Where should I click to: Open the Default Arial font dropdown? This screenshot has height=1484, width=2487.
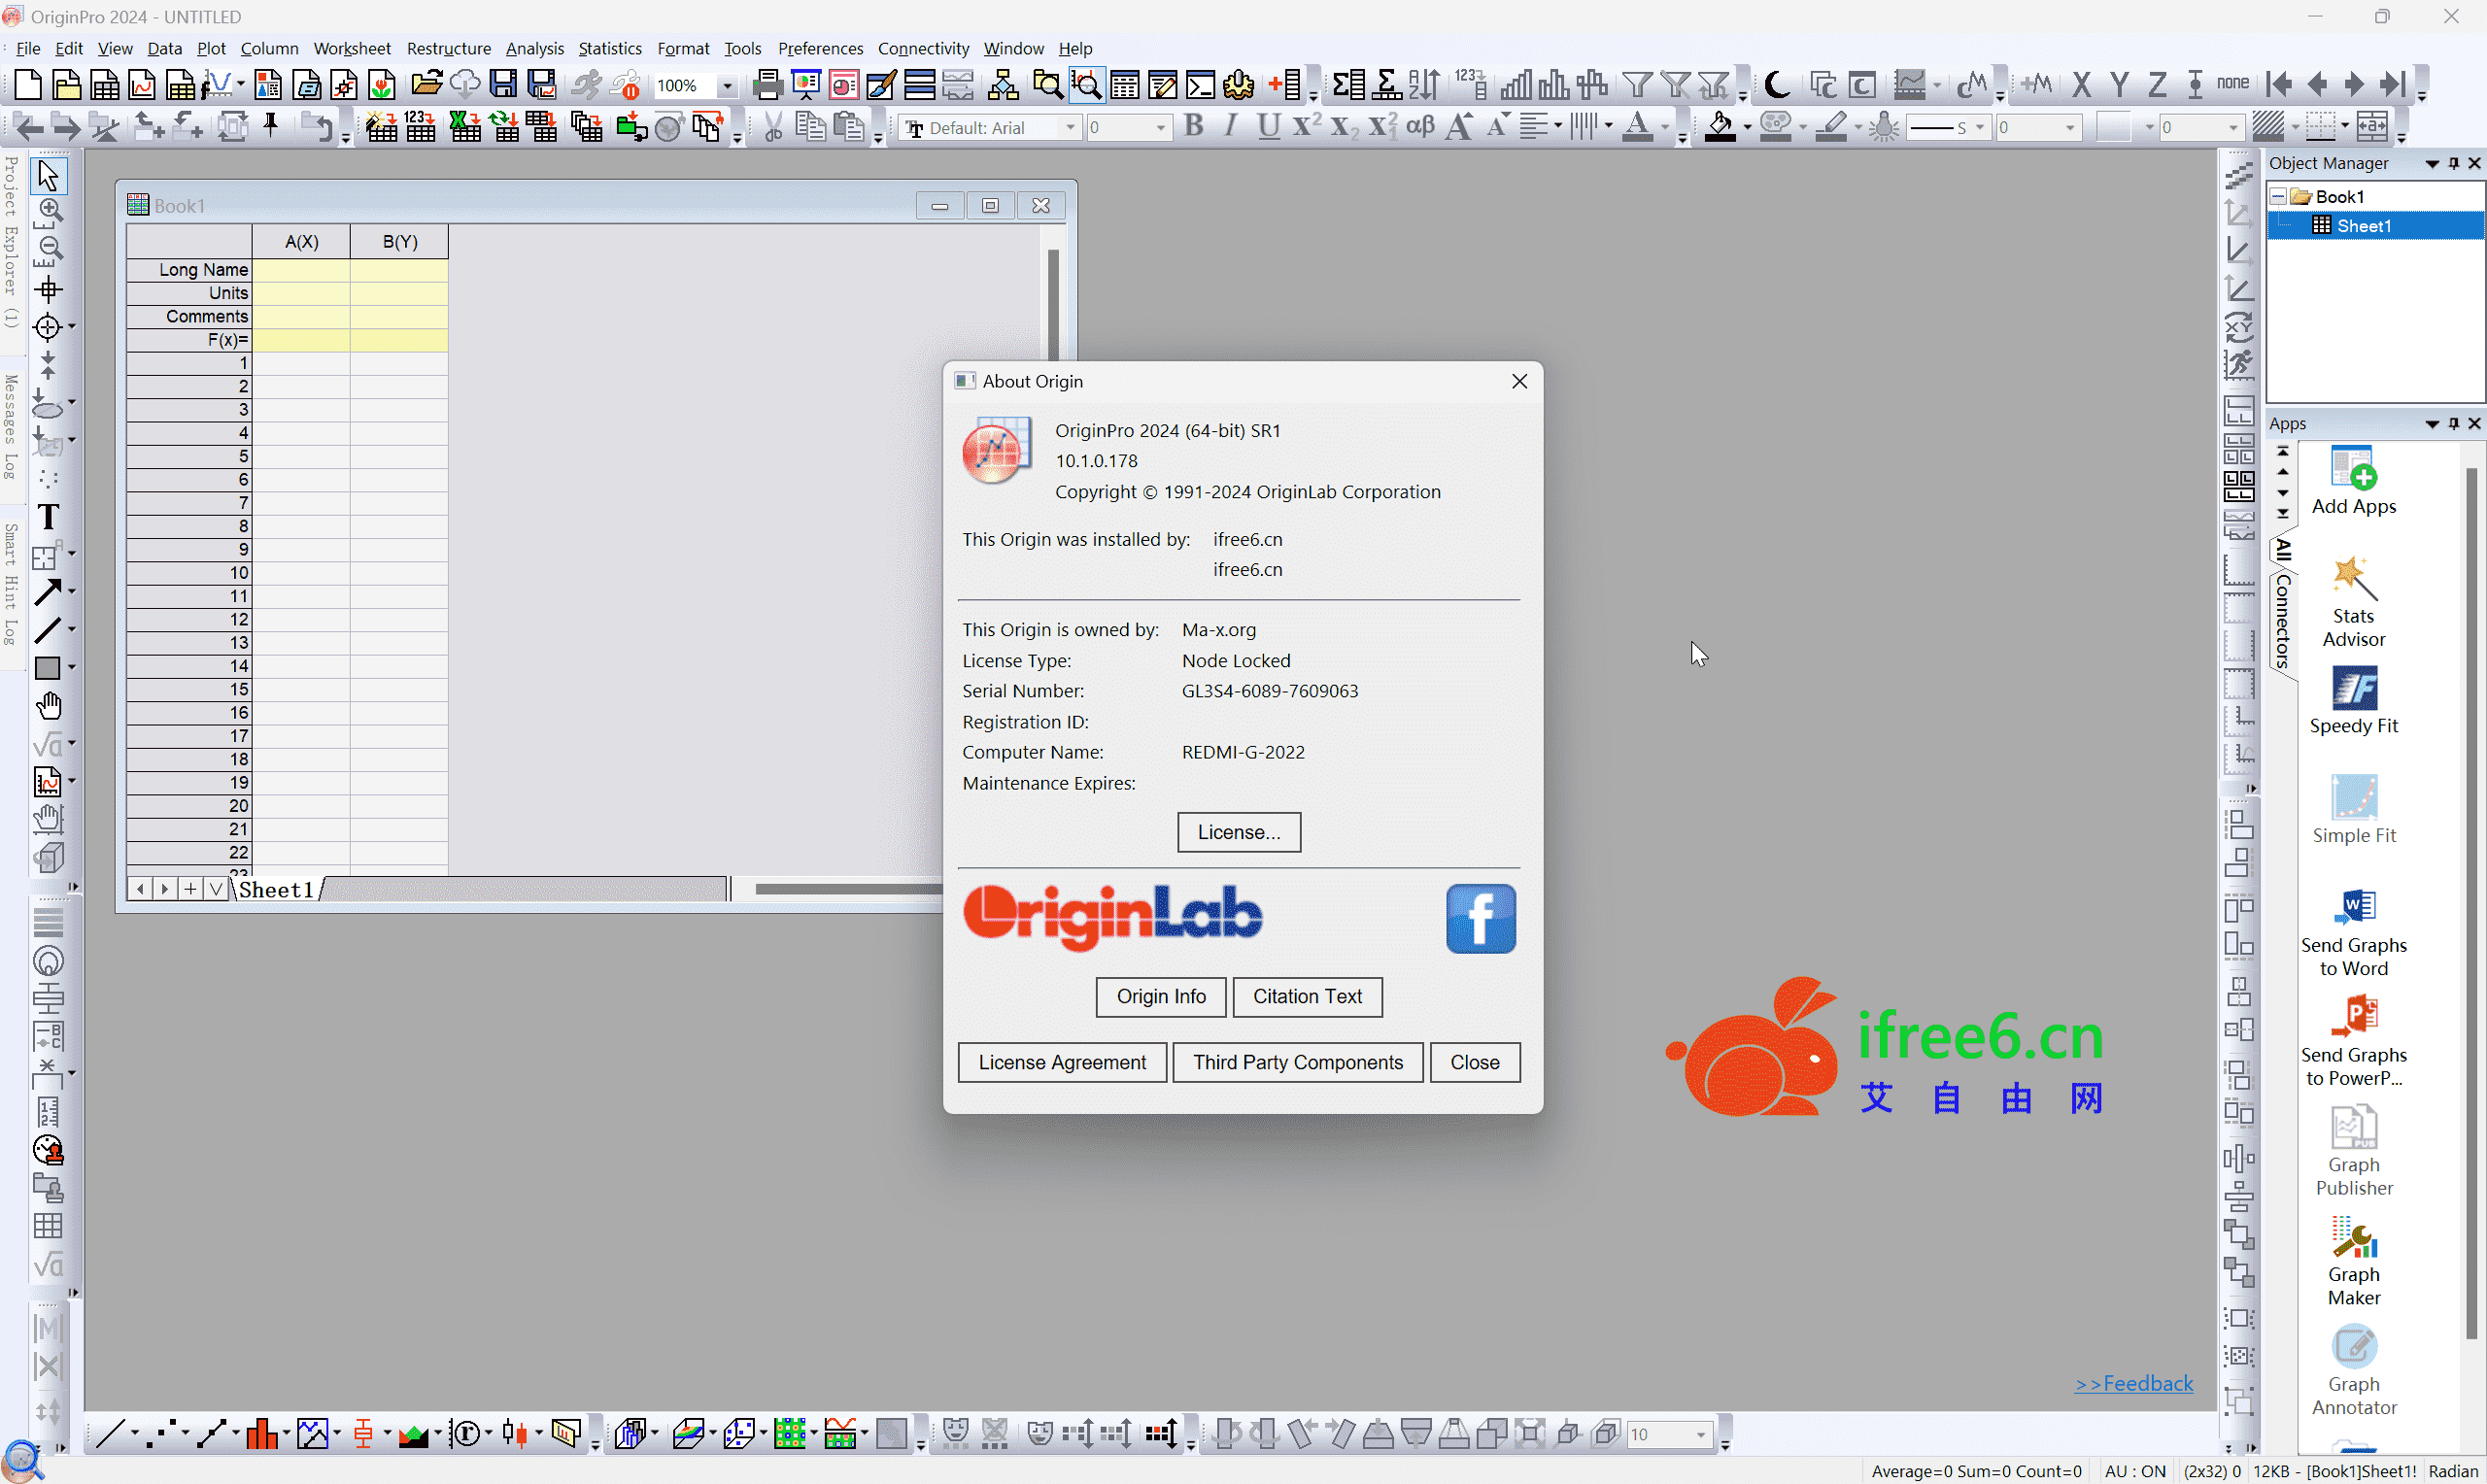pyautogui.click(x=1070, y=128)
